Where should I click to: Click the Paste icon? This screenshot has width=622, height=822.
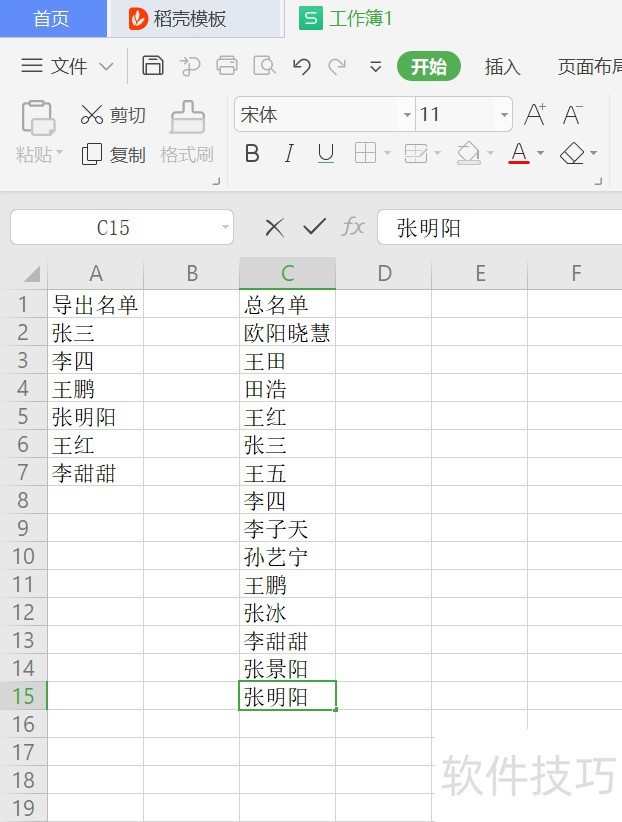(x=38, y=118)
